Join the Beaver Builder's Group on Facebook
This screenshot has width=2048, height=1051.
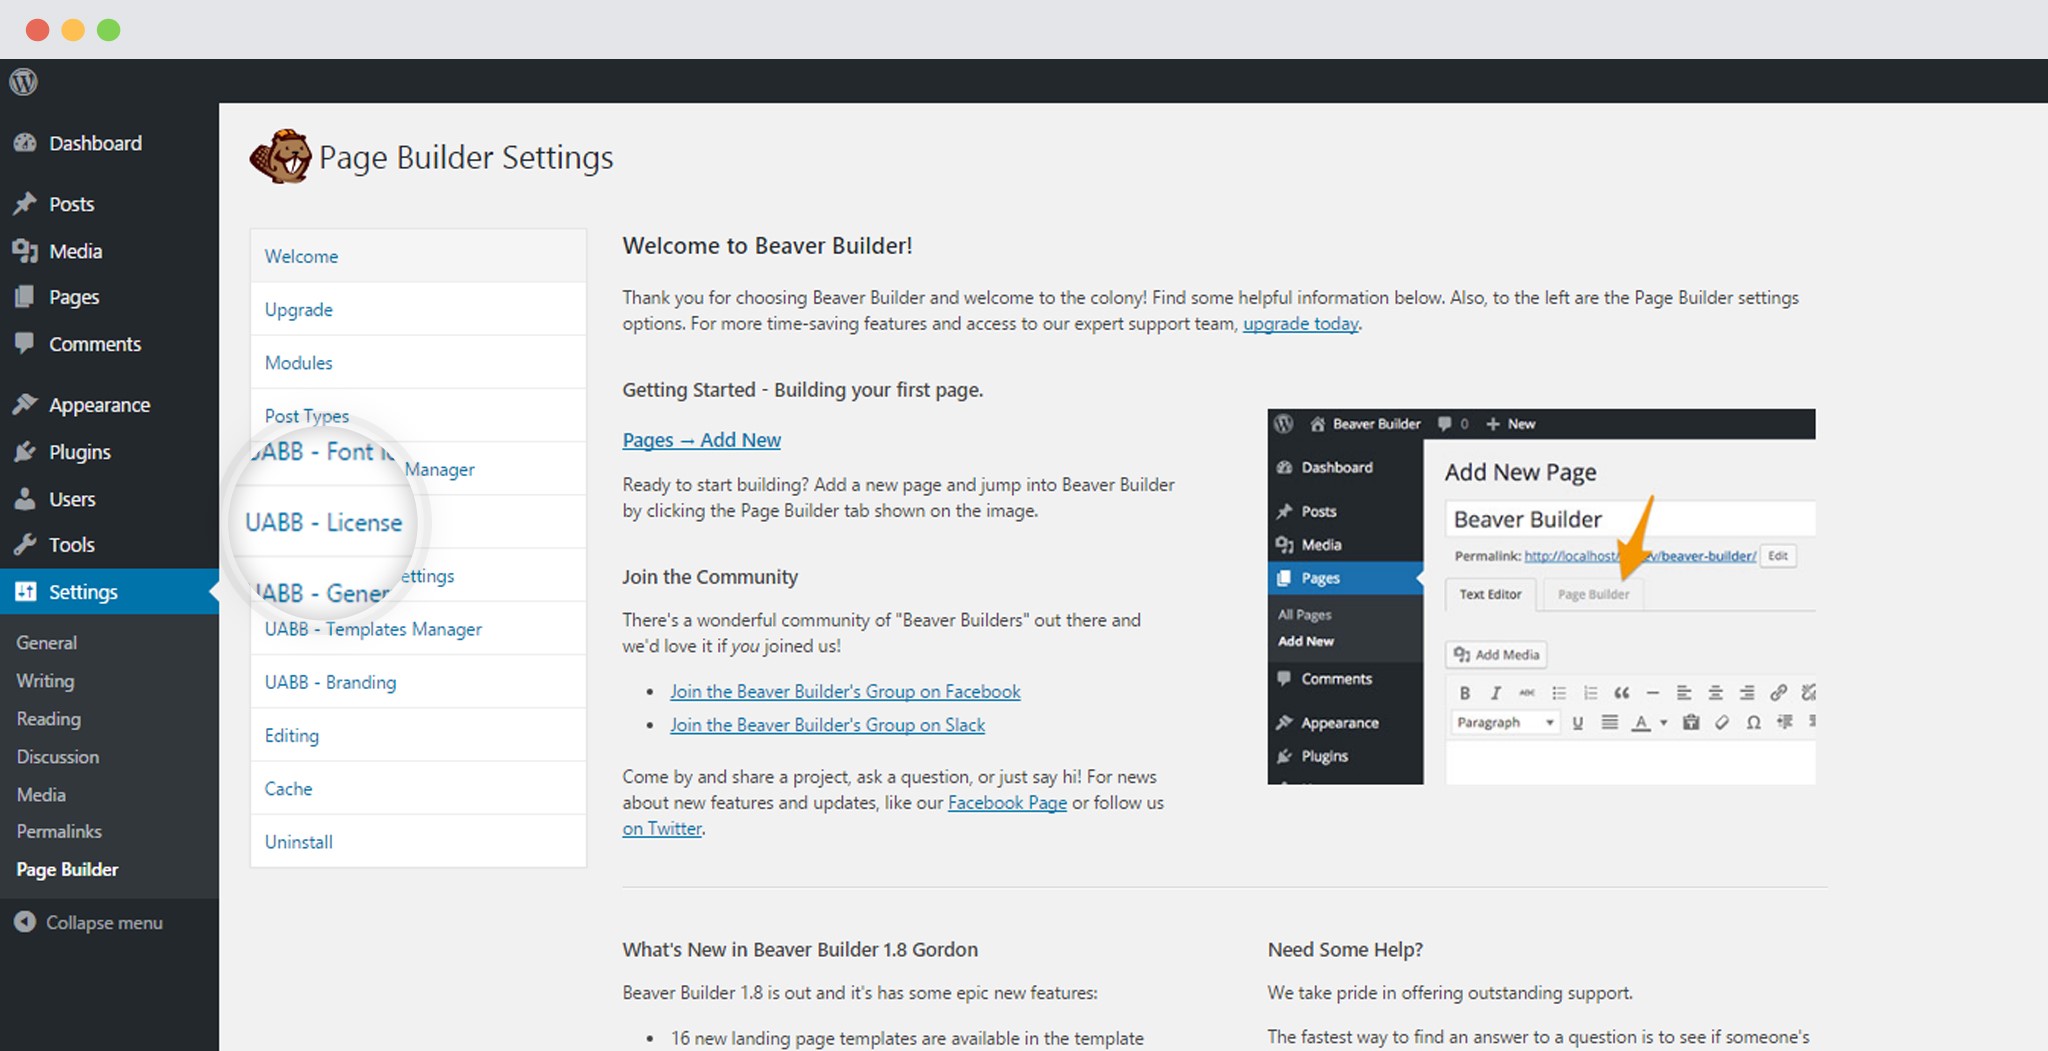coord(845,691)
